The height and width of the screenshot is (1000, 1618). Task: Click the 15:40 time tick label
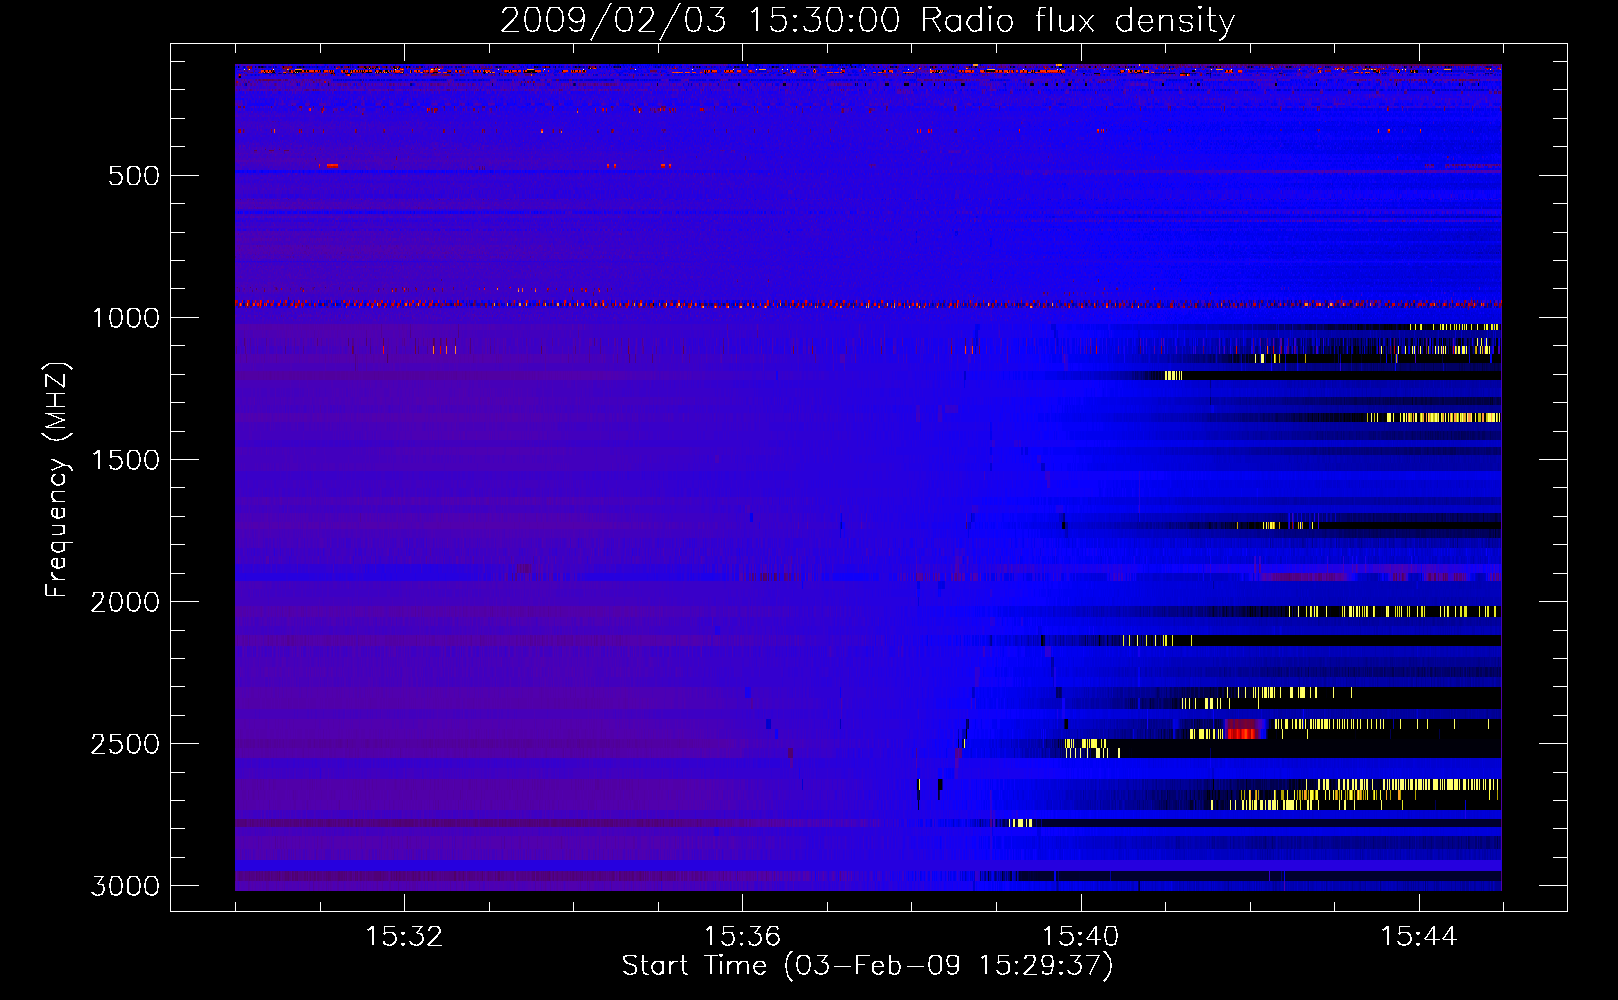[1080, 937]
